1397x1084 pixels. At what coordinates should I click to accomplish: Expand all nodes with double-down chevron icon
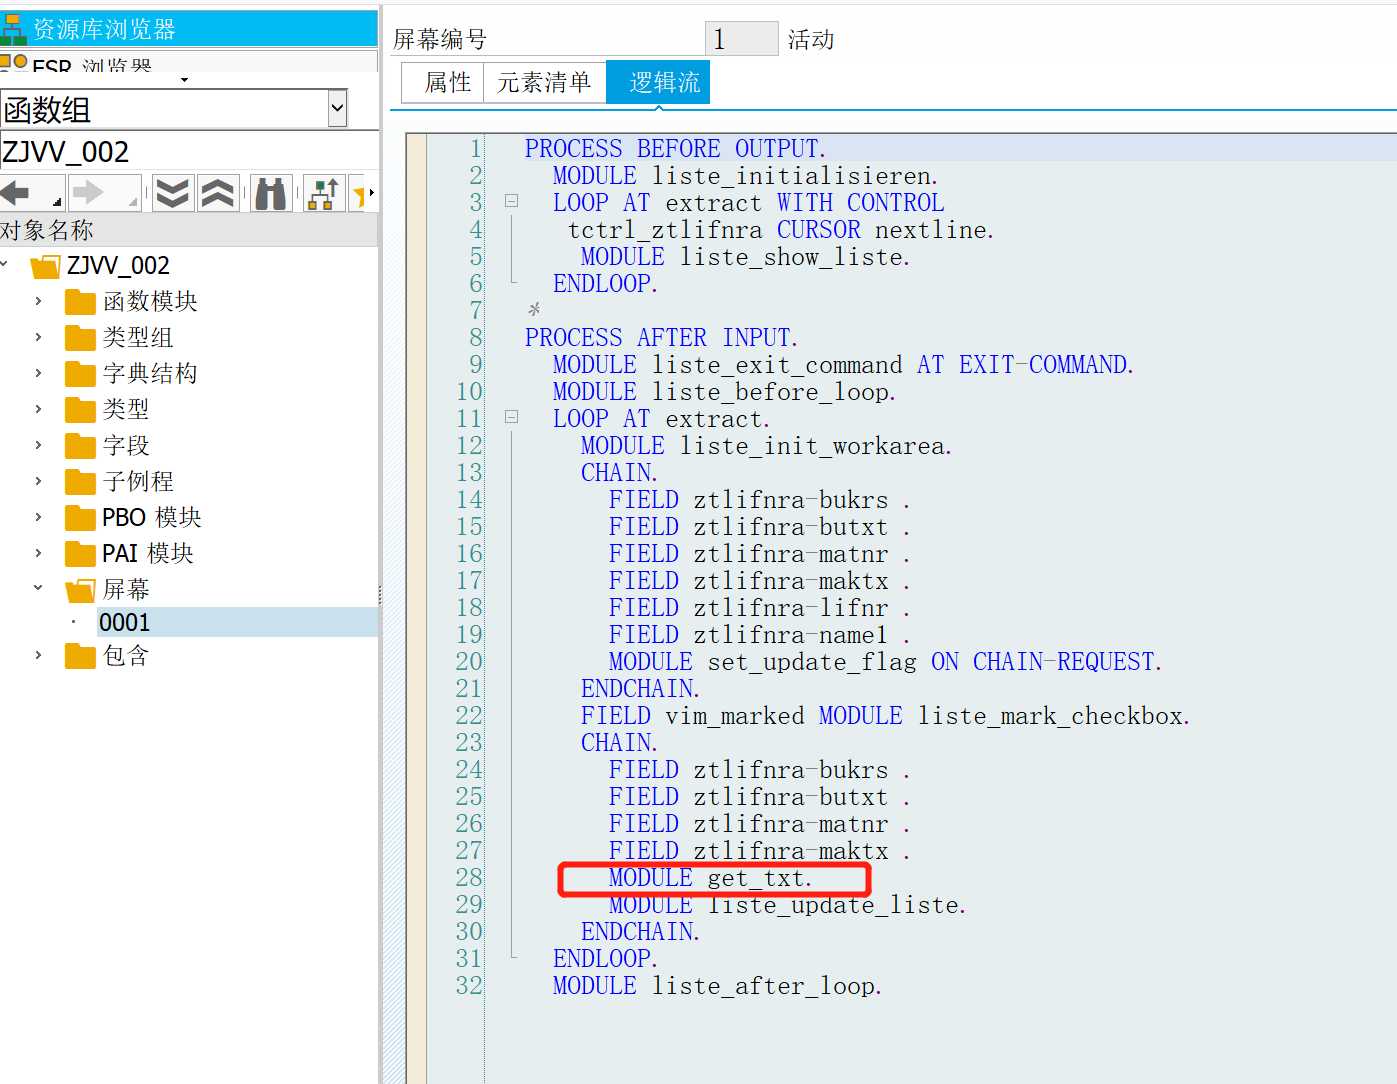pos(172,192)
